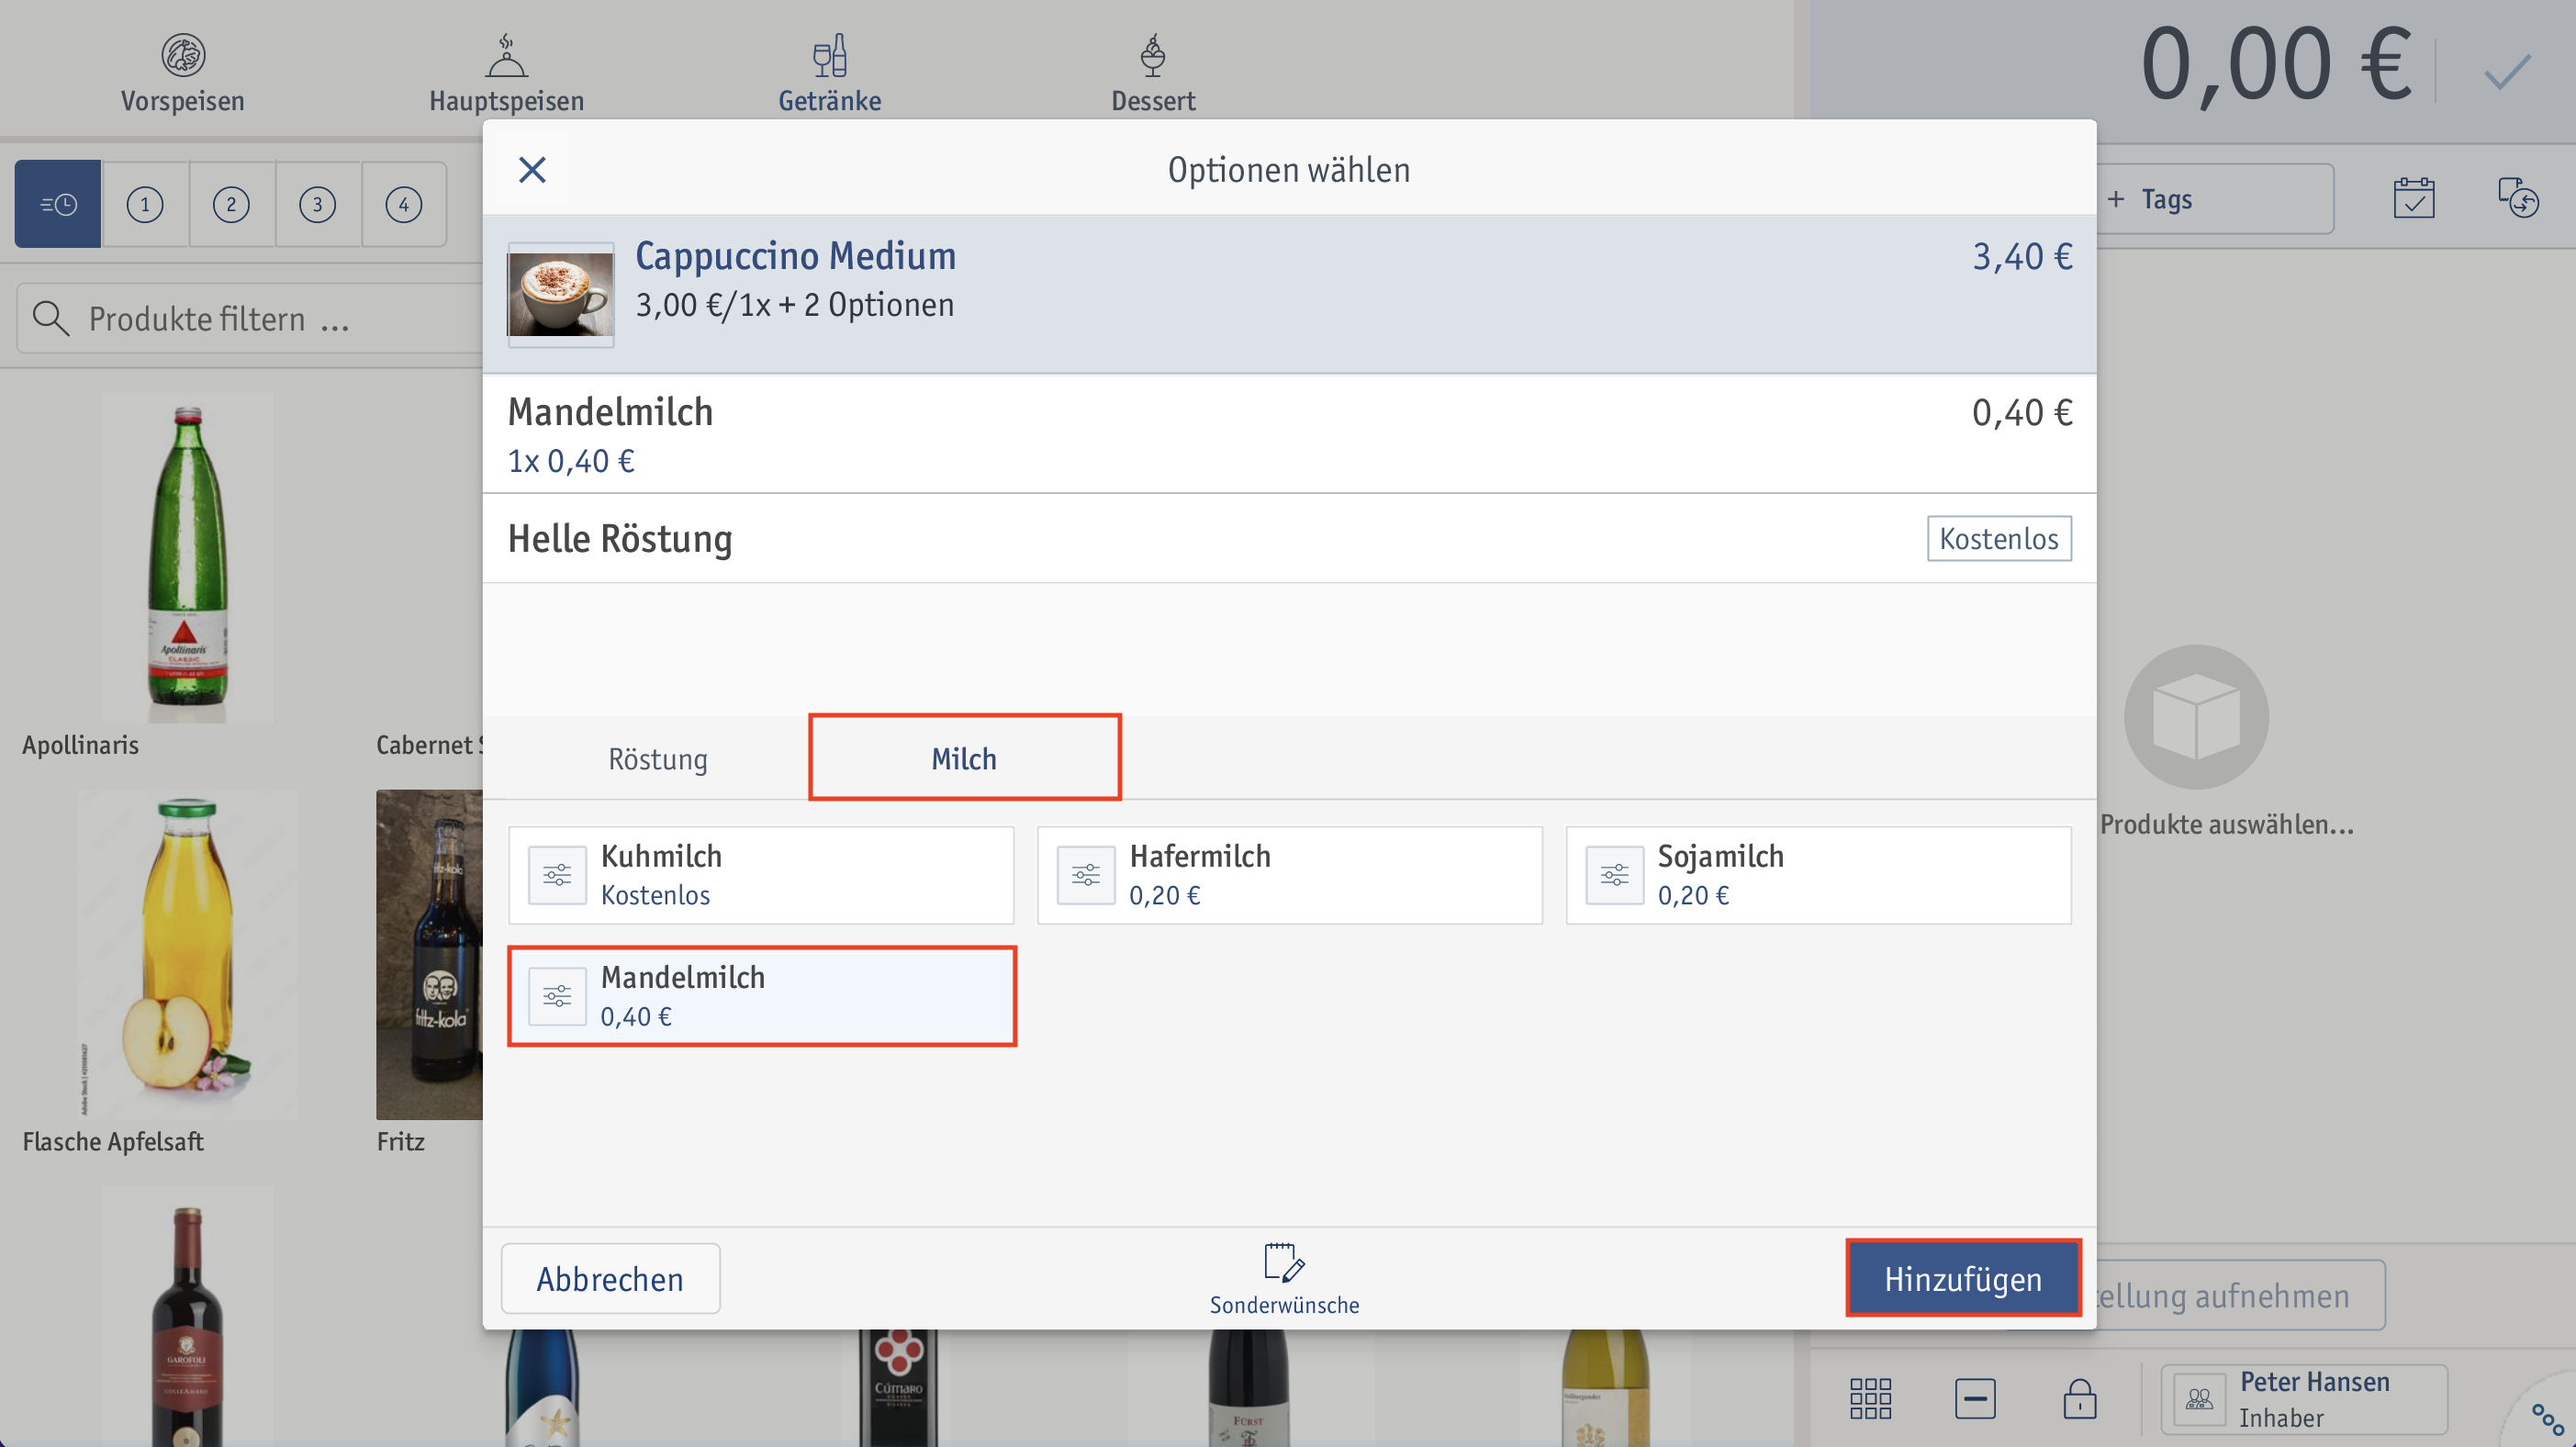Click the Abbrechen button
The height and width of the screenshot is (1447, 2576).
pyautogui.click(x=610, y=1278)
